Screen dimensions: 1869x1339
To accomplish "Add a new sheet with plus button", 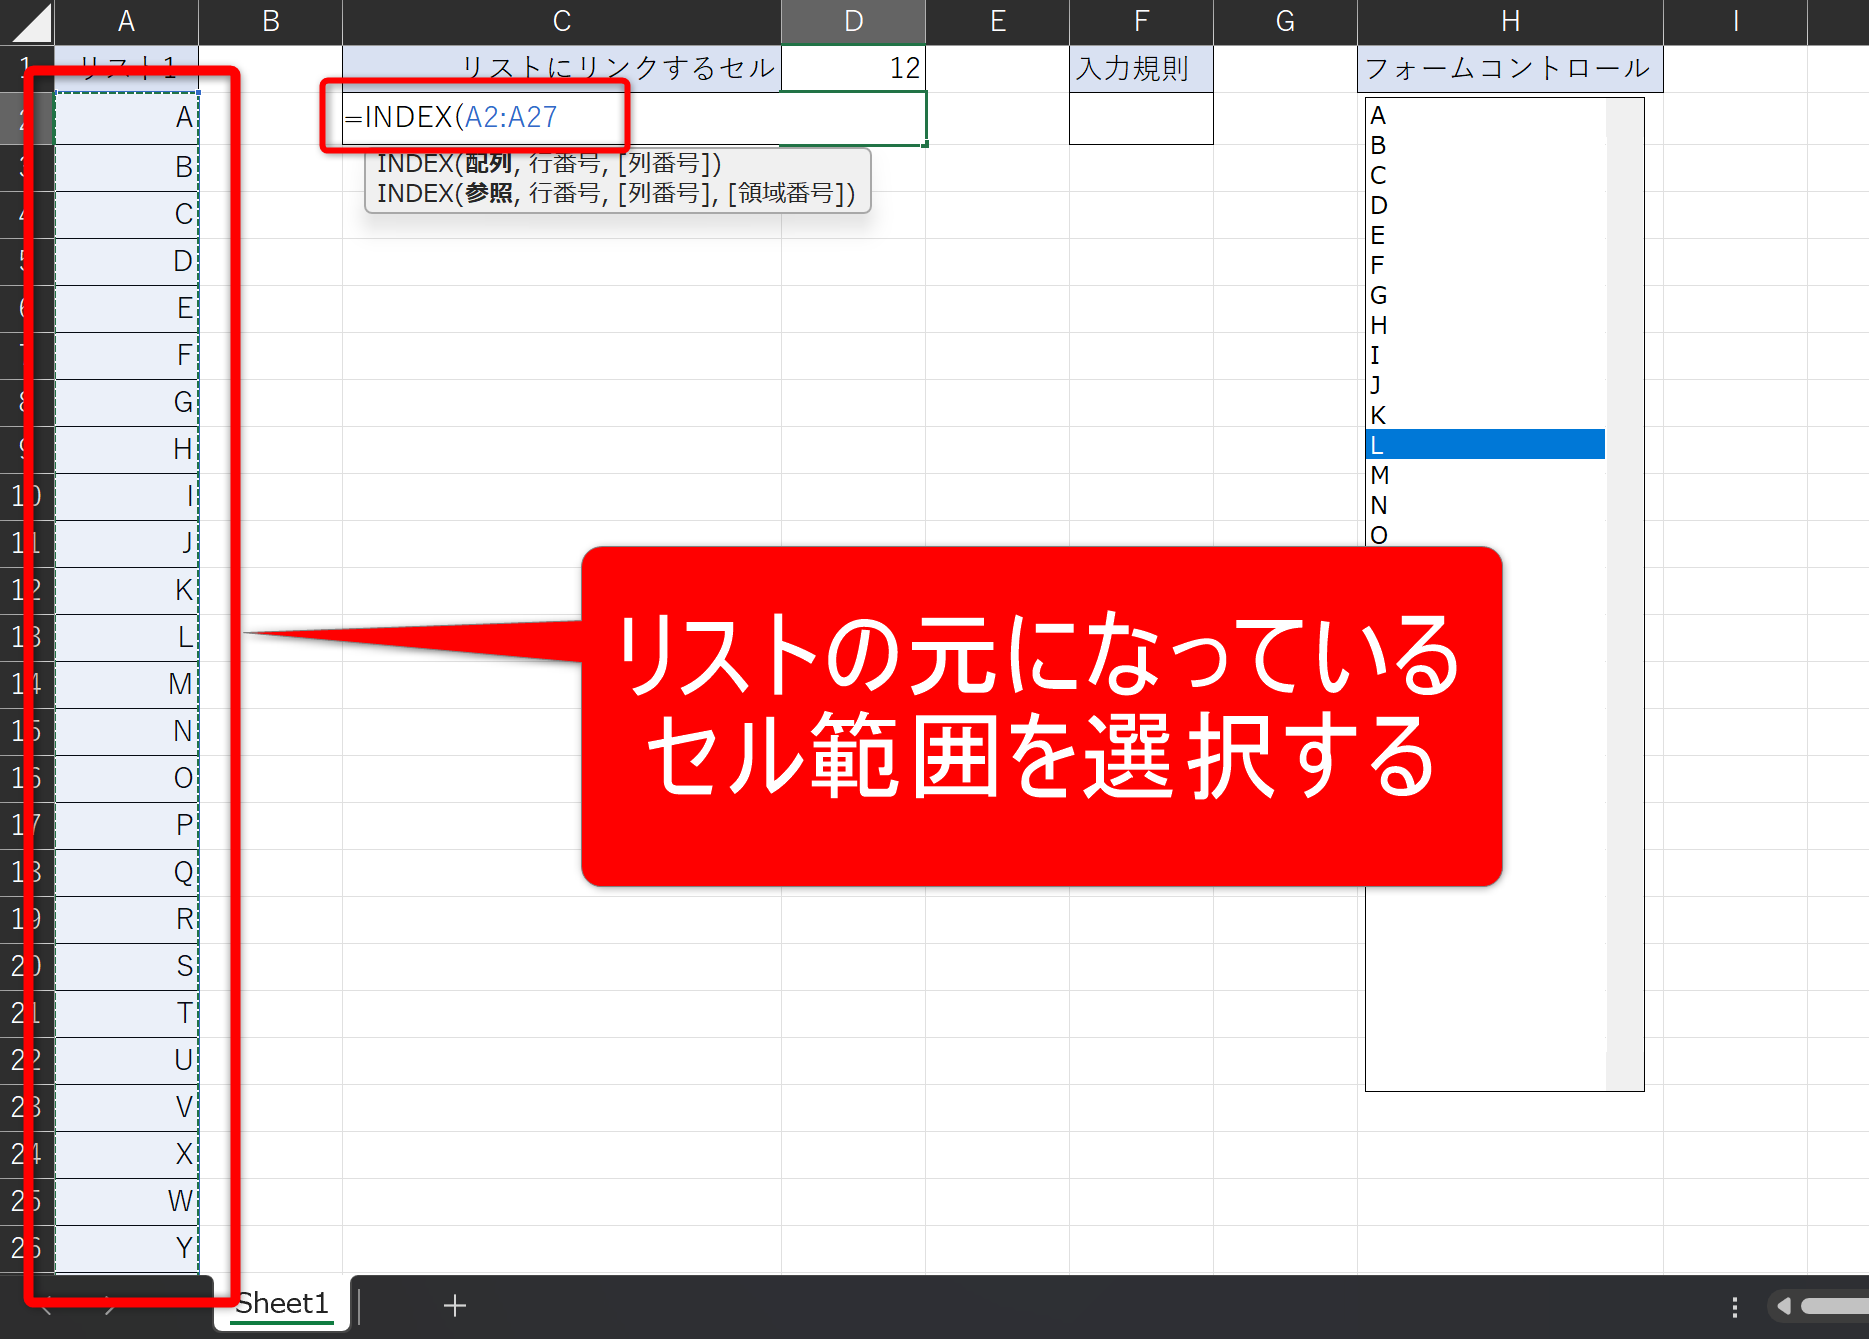I will pos(455,1305).
